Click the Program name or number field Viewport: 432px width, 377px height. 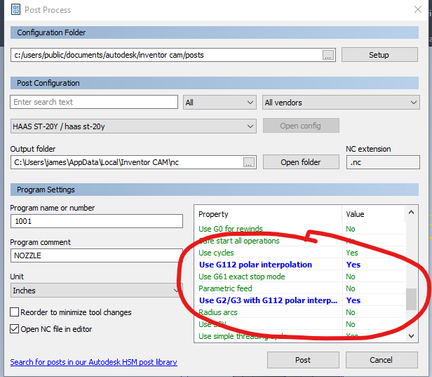(x=97, y=221)
